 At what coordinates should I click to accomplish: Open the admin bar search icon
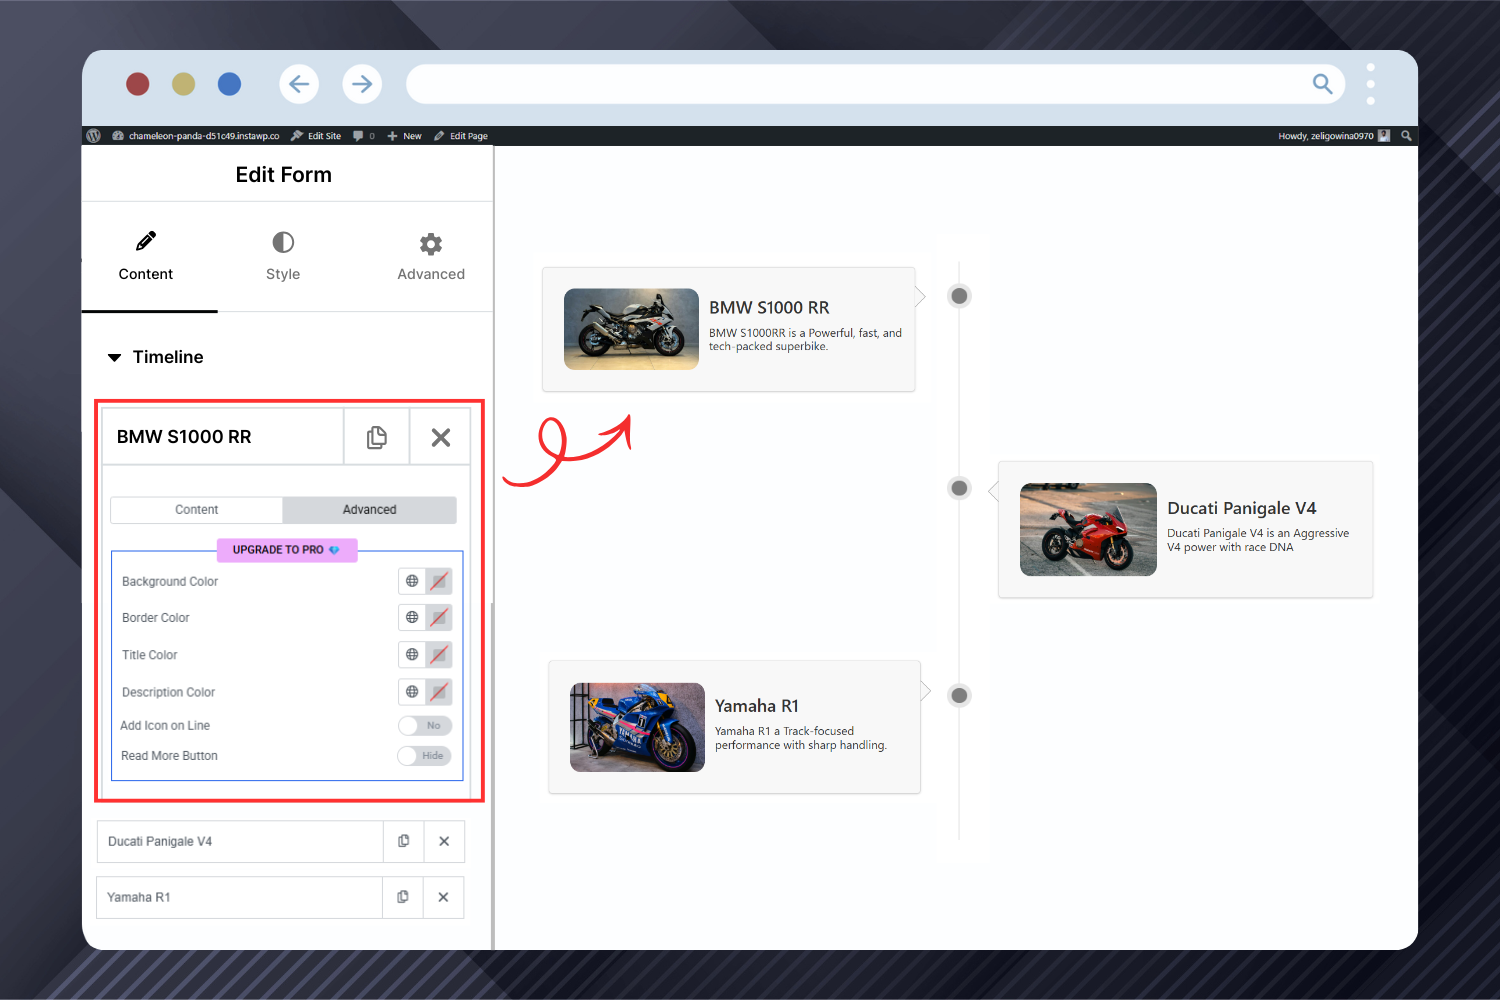click(x=1406, y=136)
